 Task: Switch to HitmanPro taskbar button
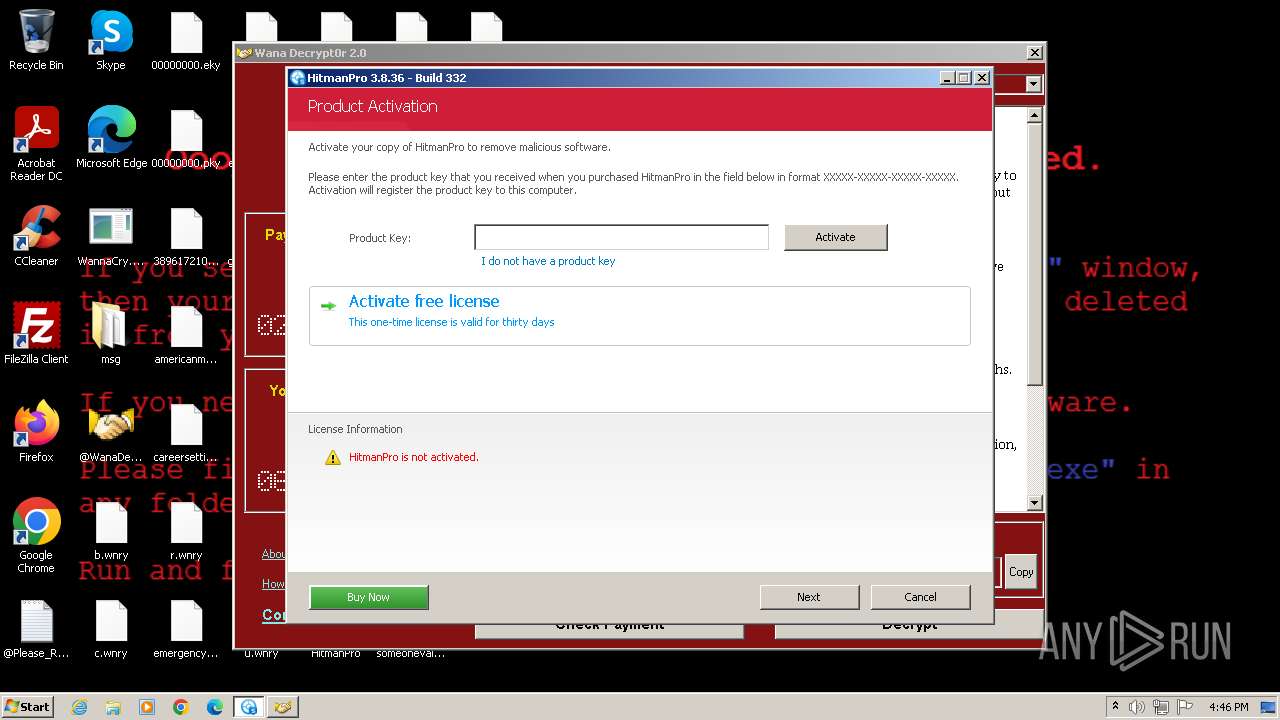click(249, 707)
